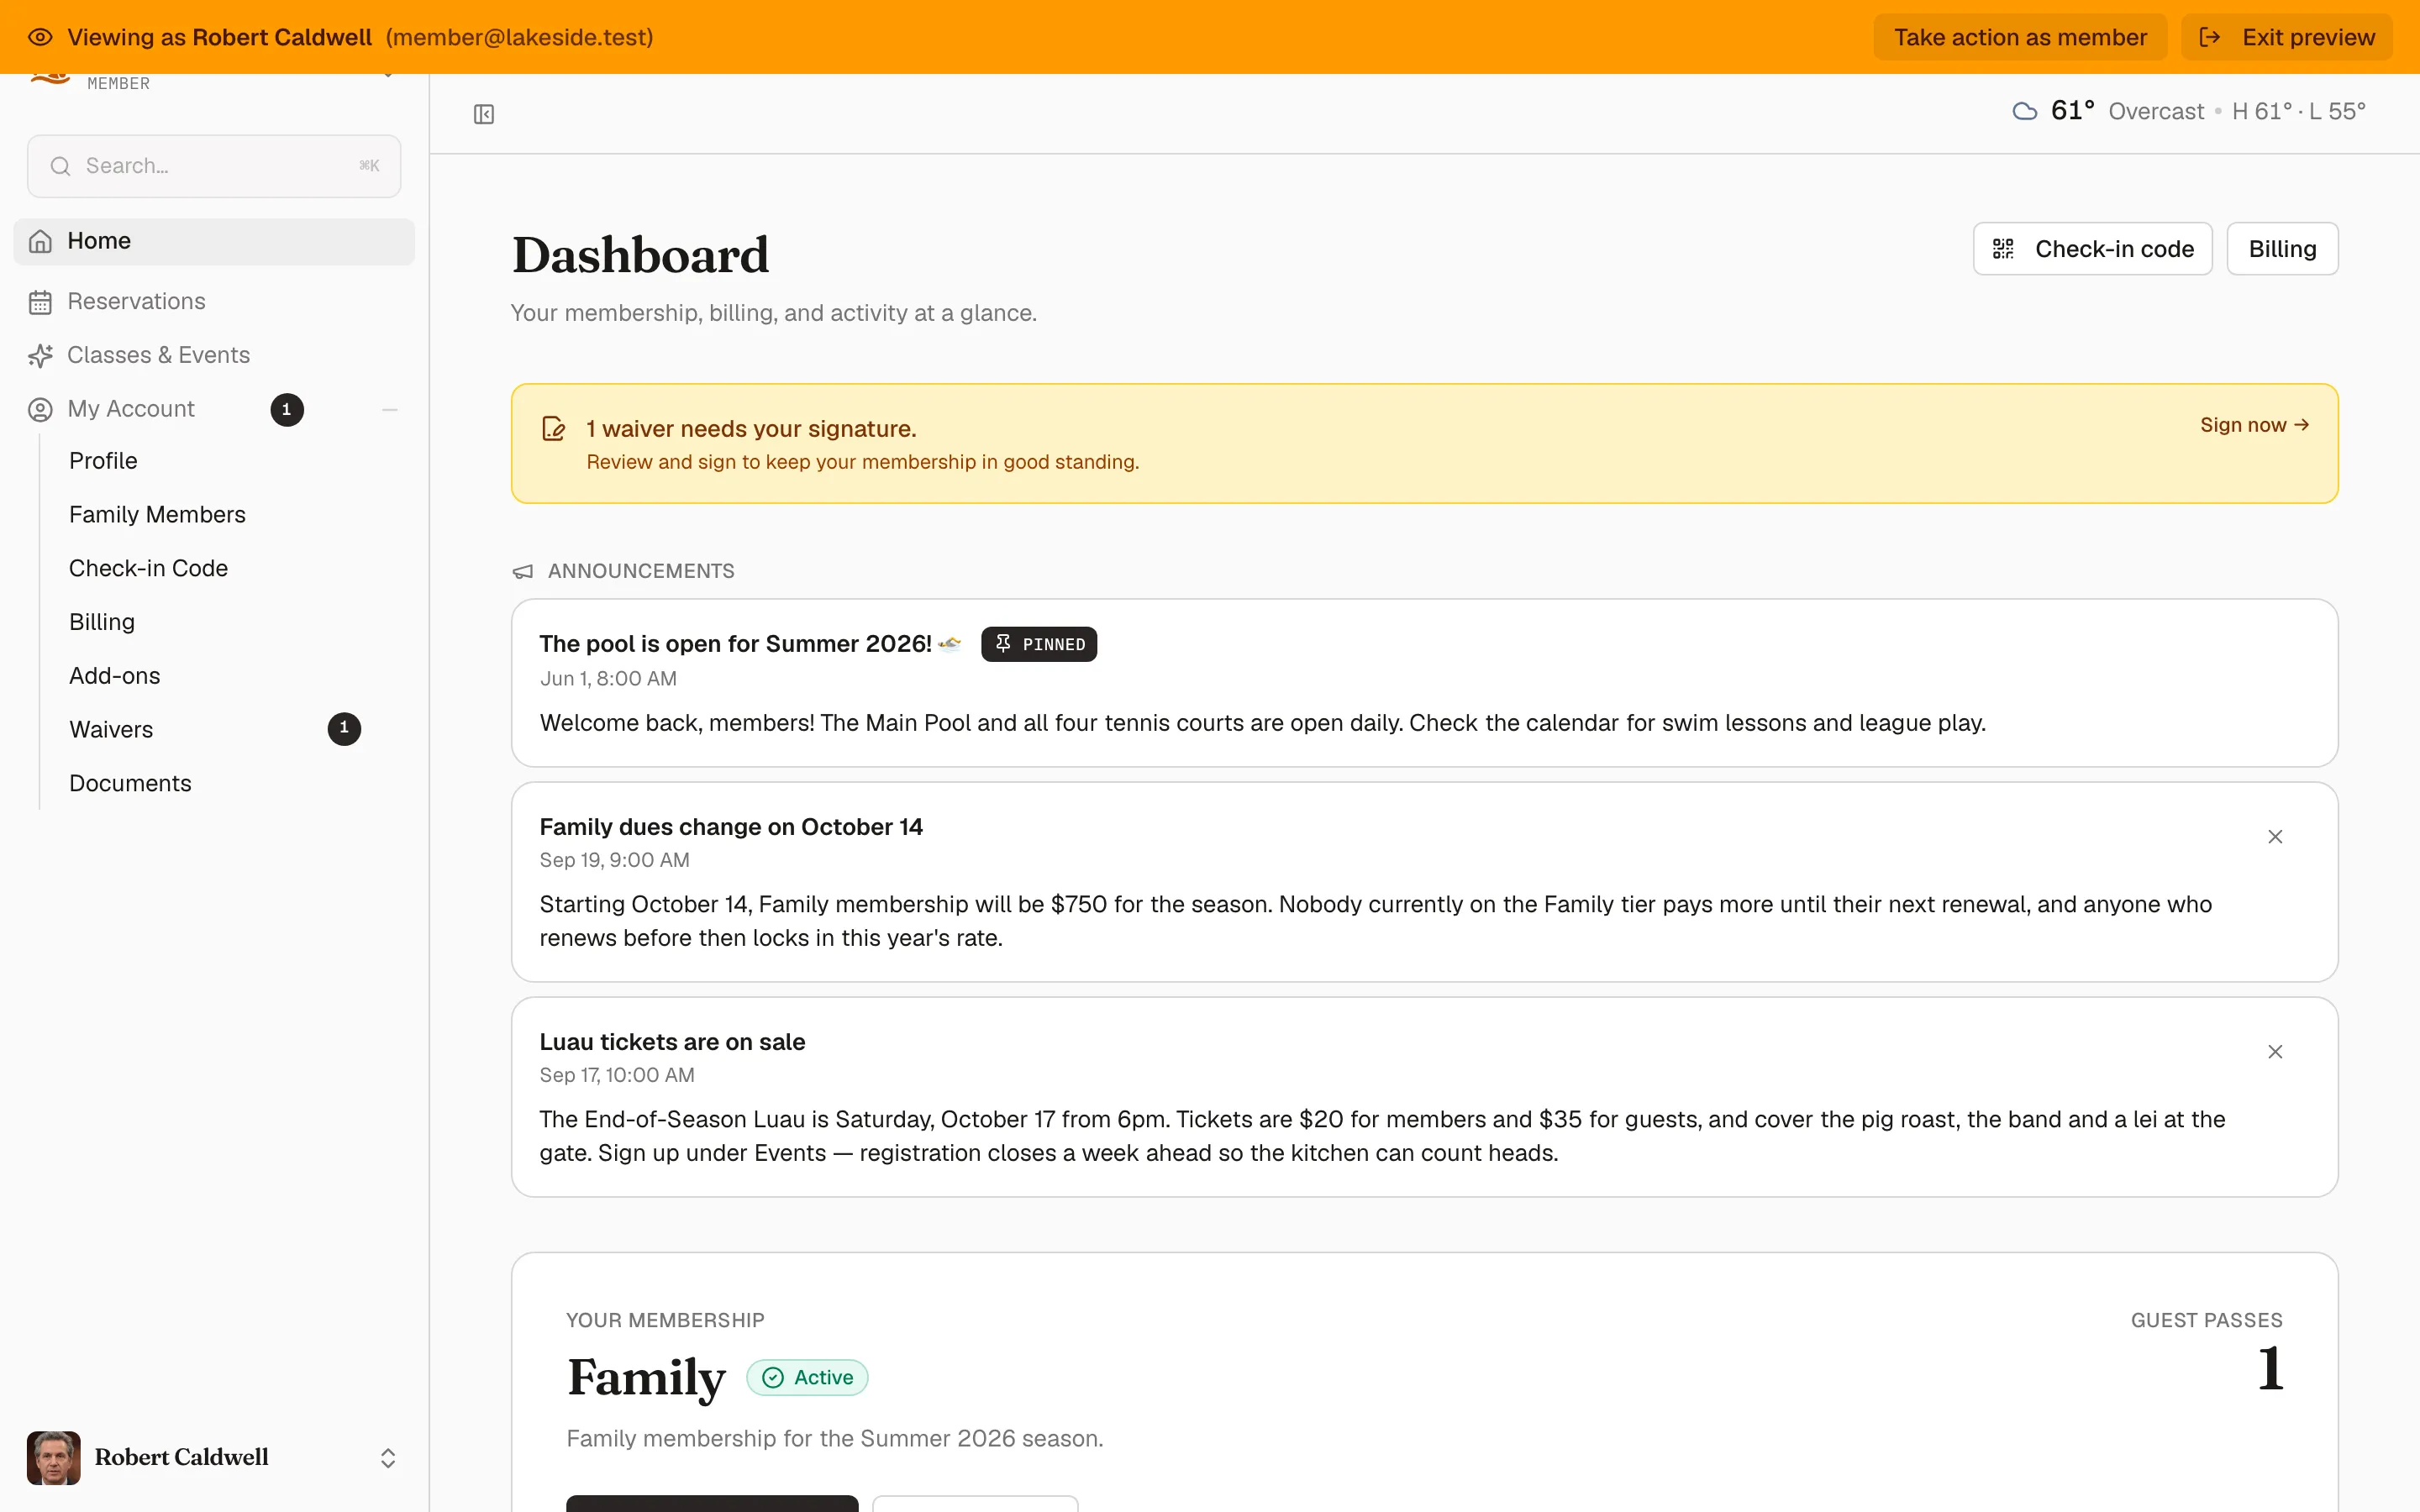Screen dimensions: 2420x1512
Task: Click the Active membership status badge
Action: pos(807,1378)
